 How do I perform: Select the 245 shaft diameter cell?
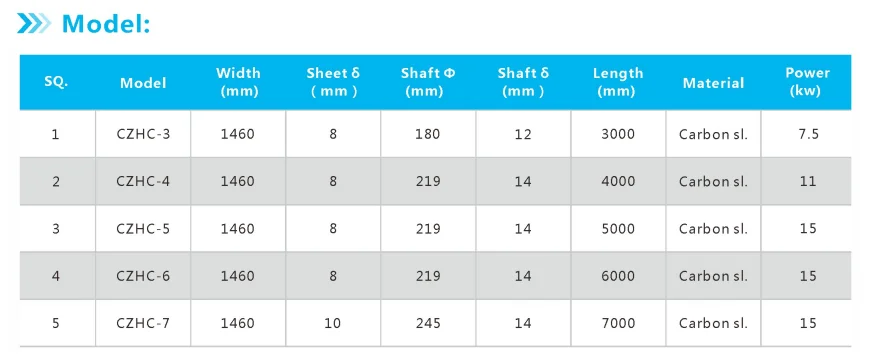[x=428, y=323]
